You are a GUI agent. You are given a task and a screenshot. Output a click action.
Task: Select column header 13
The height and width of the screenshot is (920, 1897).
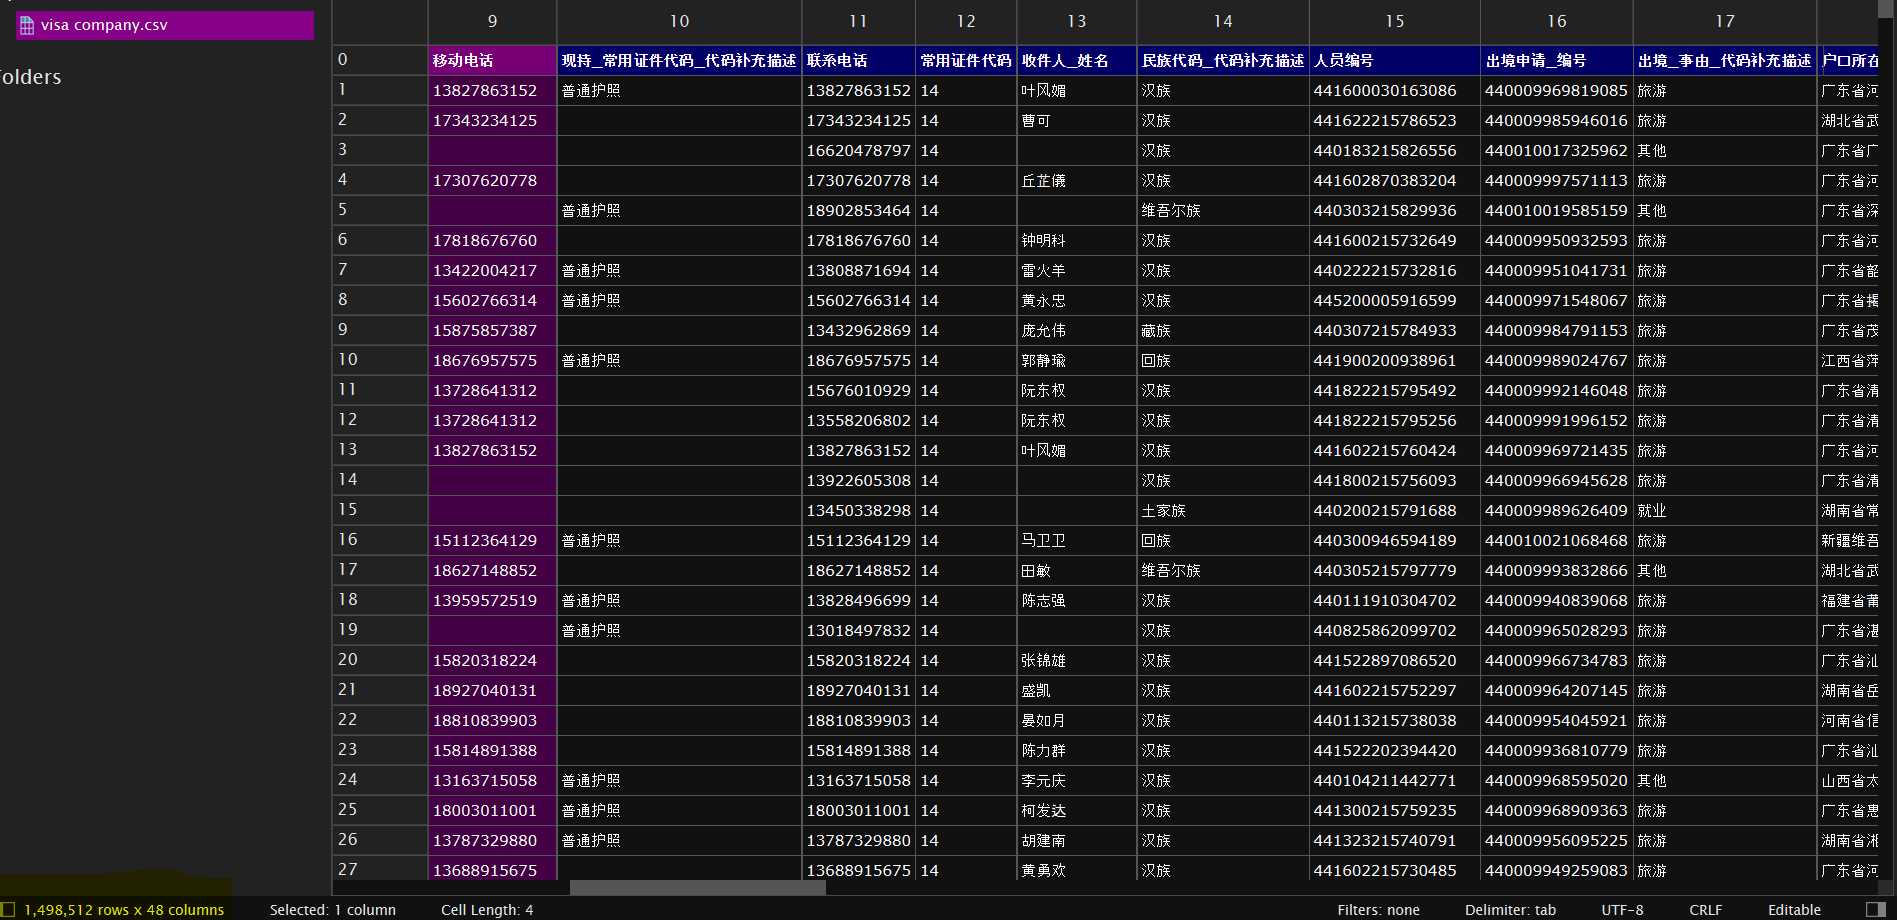pyautogui.click(x=1076, y=21)
